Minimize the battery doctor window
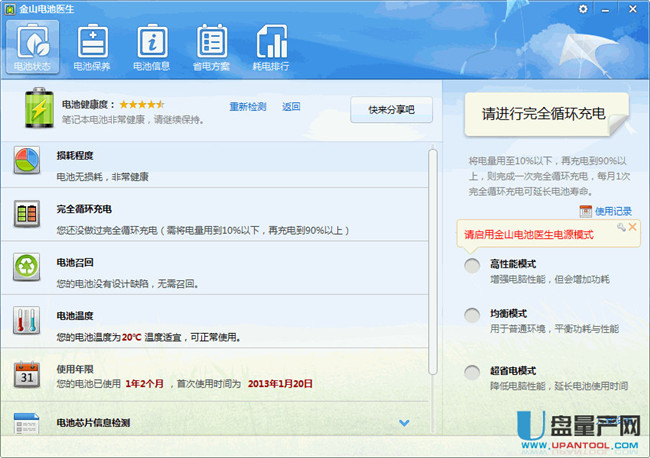This screenshot has height=458, width=650. (606, 10)
